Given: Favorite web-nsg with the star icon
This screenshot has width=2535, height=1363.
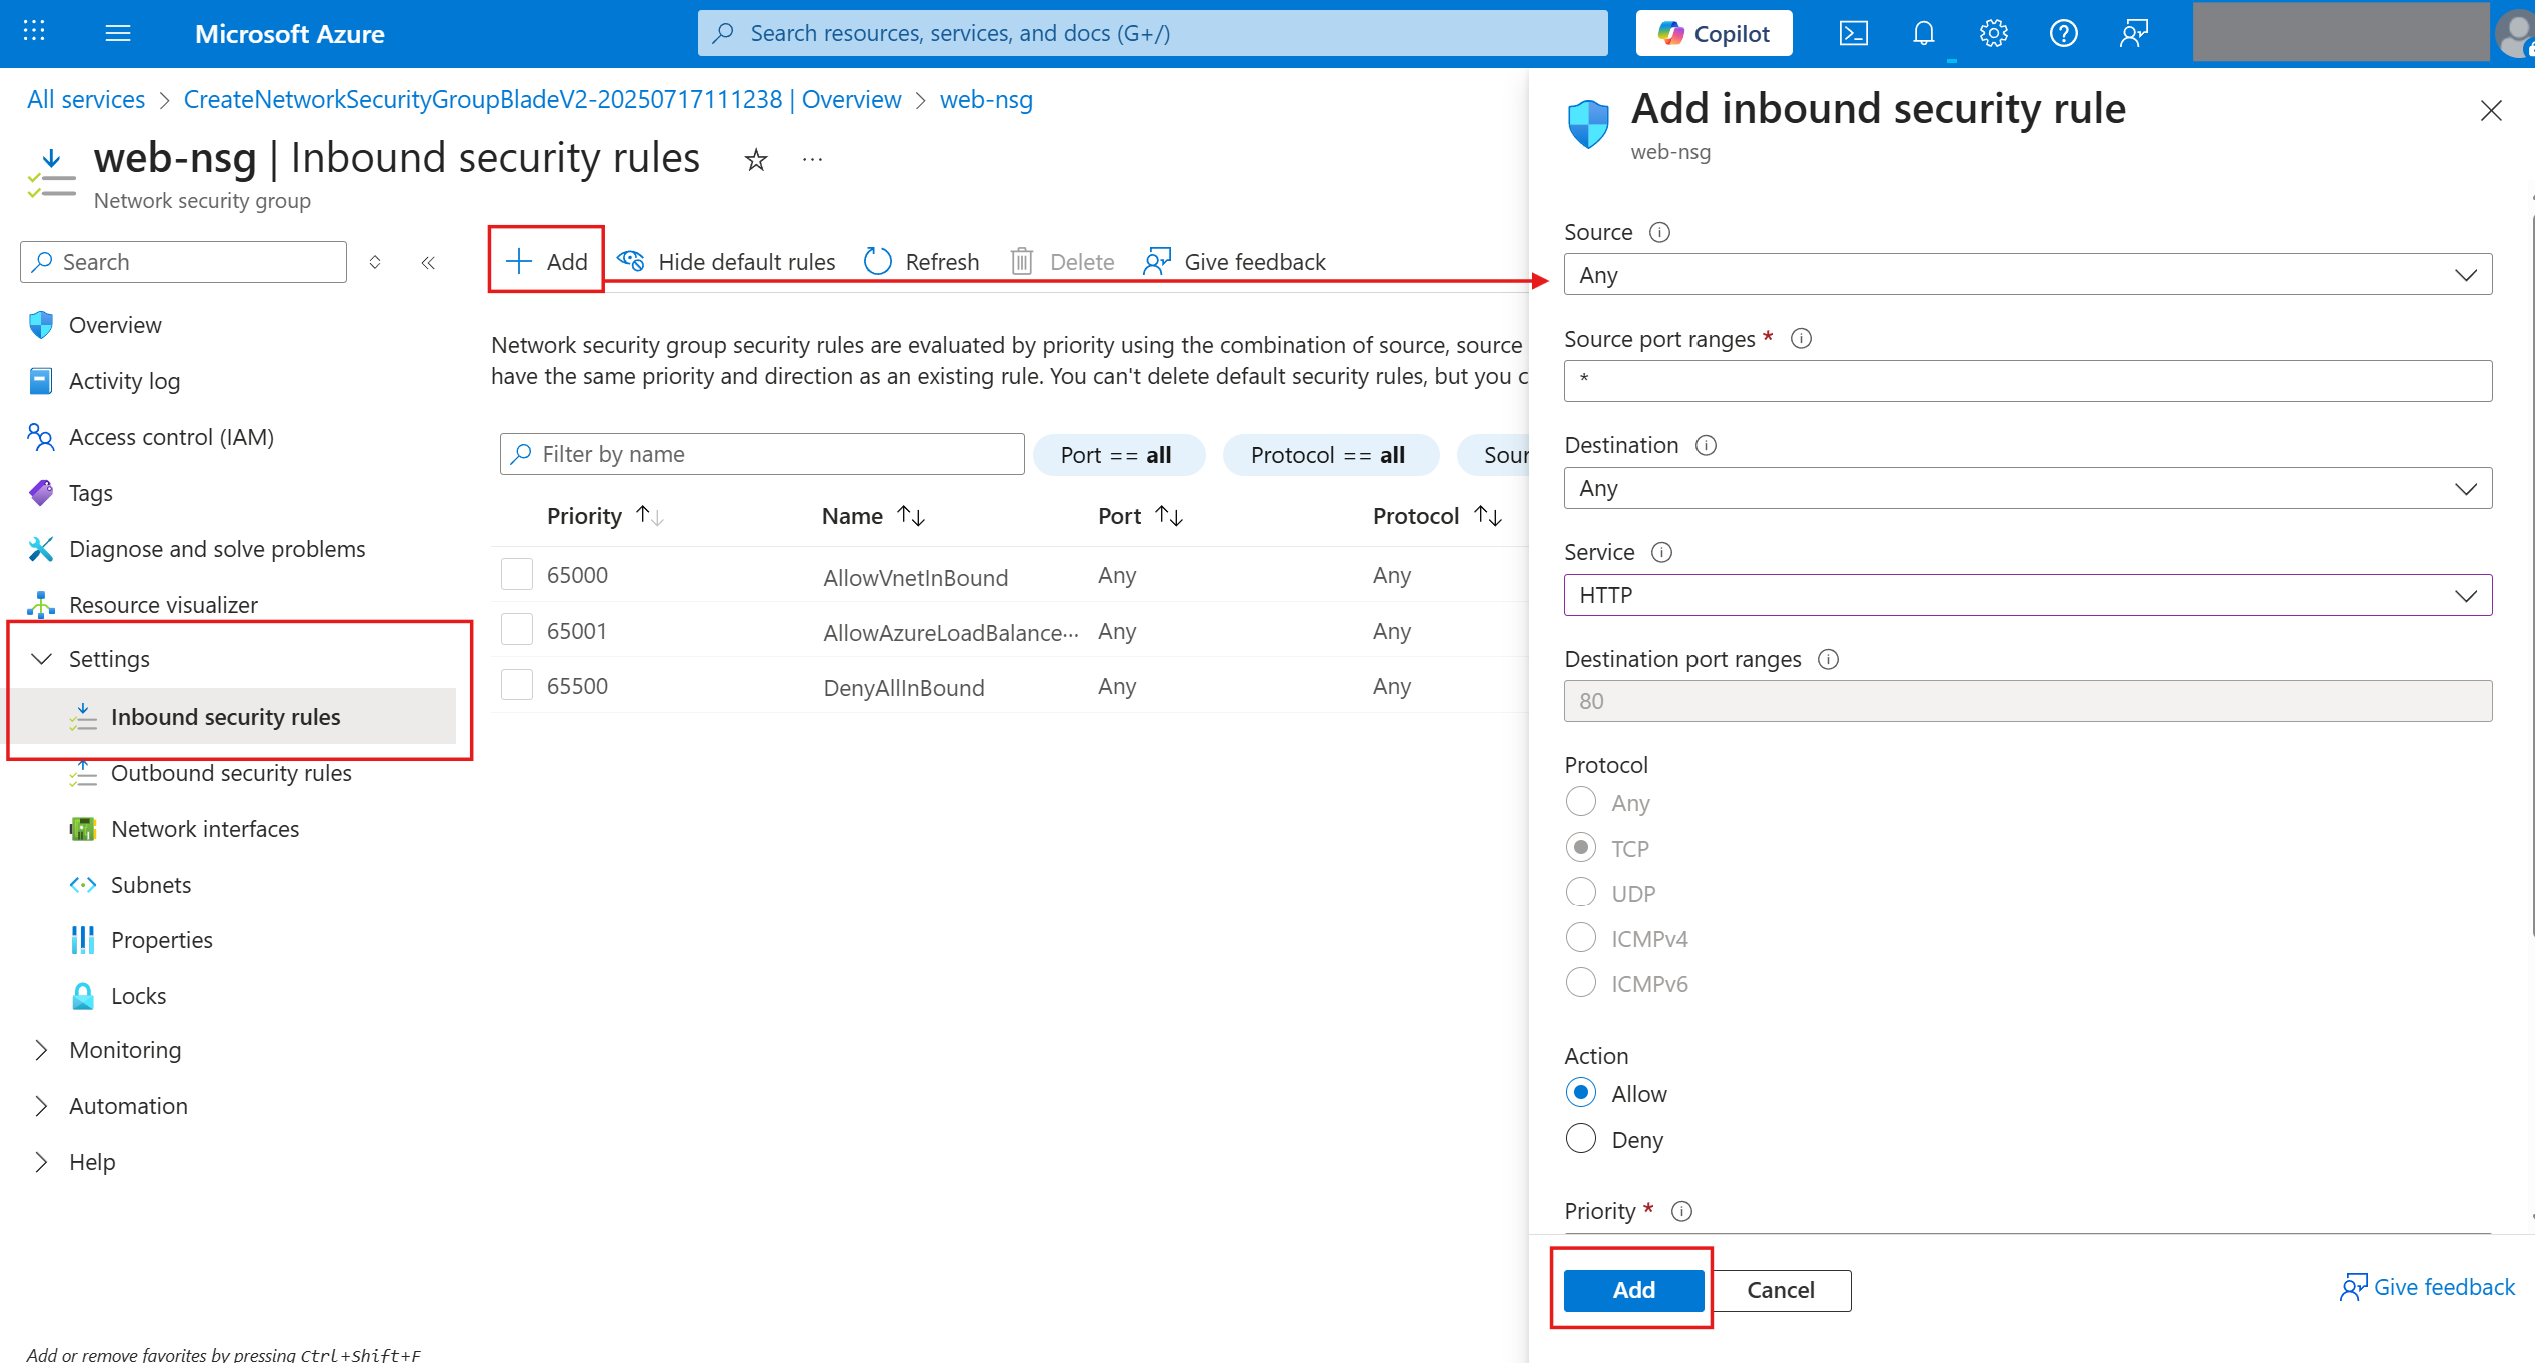Looking at the screenshot, I should coord(756,160).
